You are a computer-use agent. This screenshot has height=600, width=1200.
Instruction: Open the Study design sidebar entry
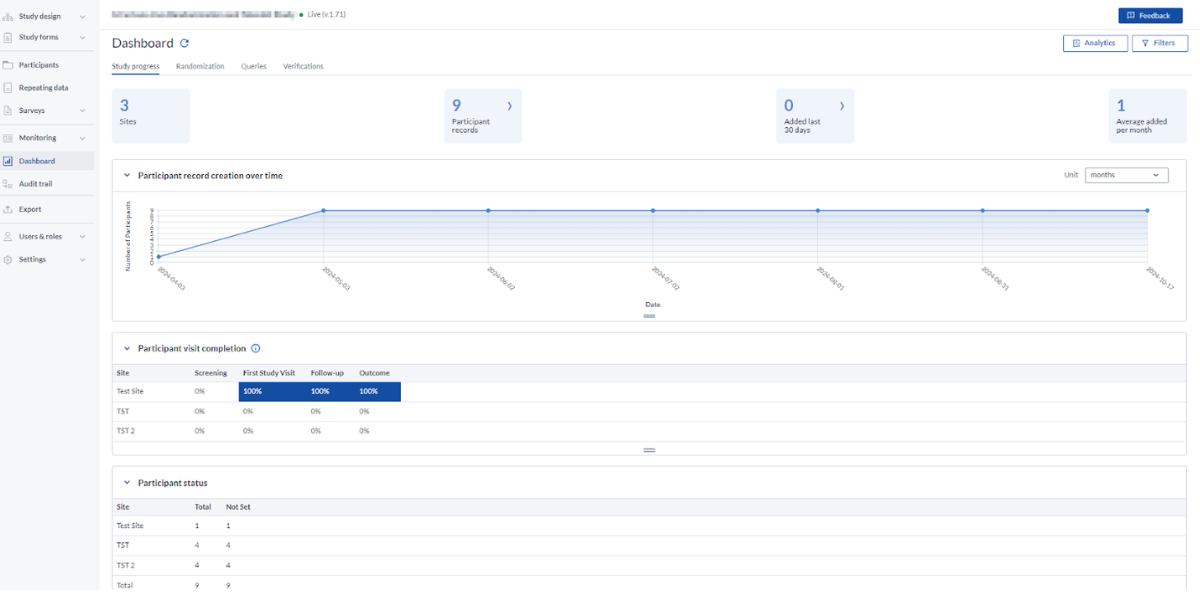point(42,16)
